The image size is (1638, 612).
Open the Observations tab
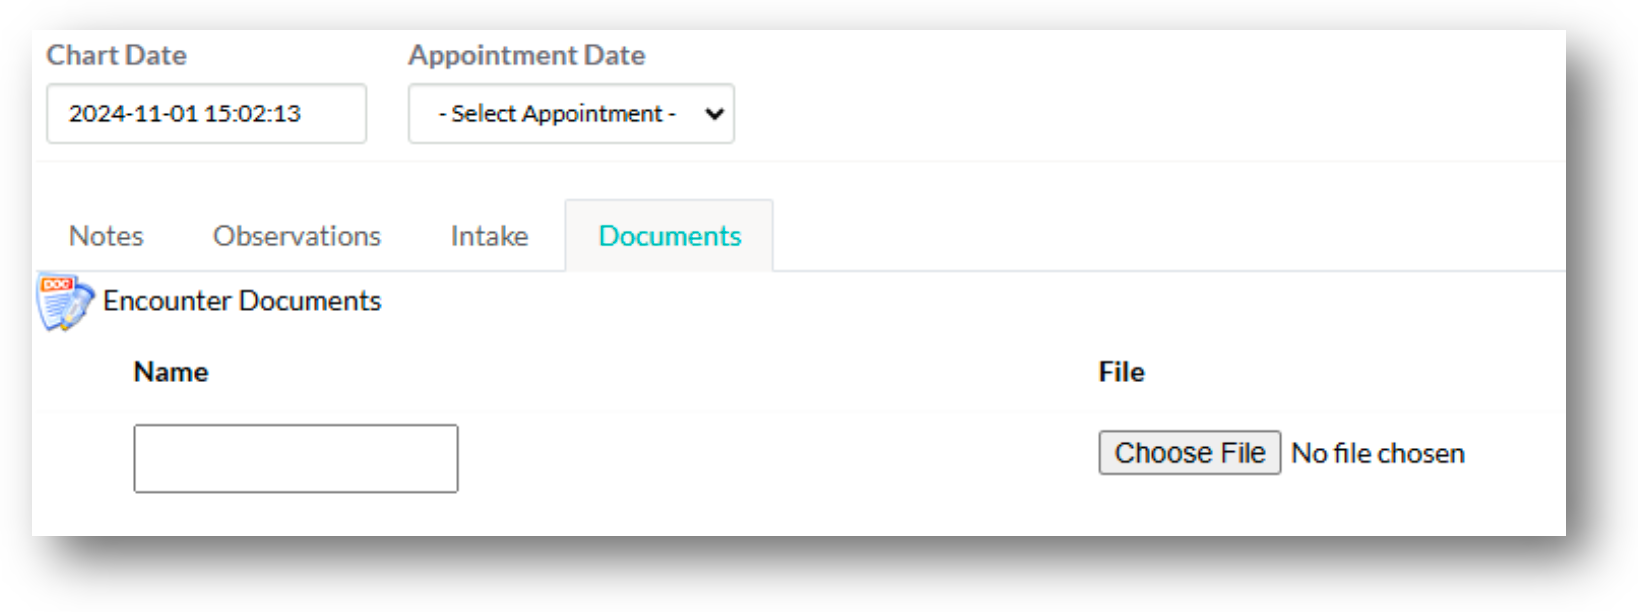click(x=296, y=236)
